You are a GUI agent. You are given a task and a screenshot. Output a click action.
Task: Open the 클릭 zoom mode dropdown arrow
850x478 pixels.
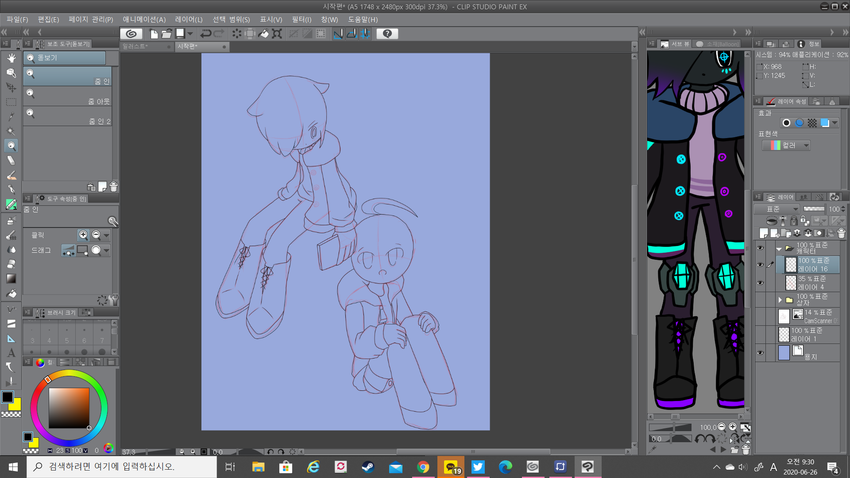(106, 235)
